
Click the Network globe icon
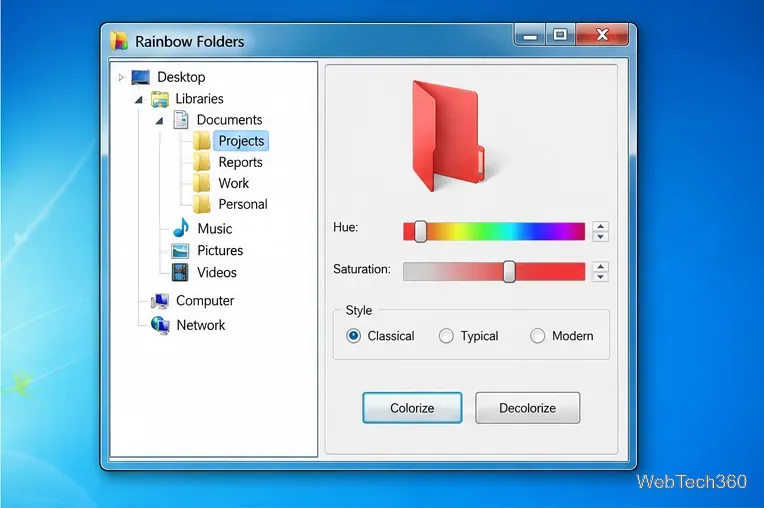160,325
